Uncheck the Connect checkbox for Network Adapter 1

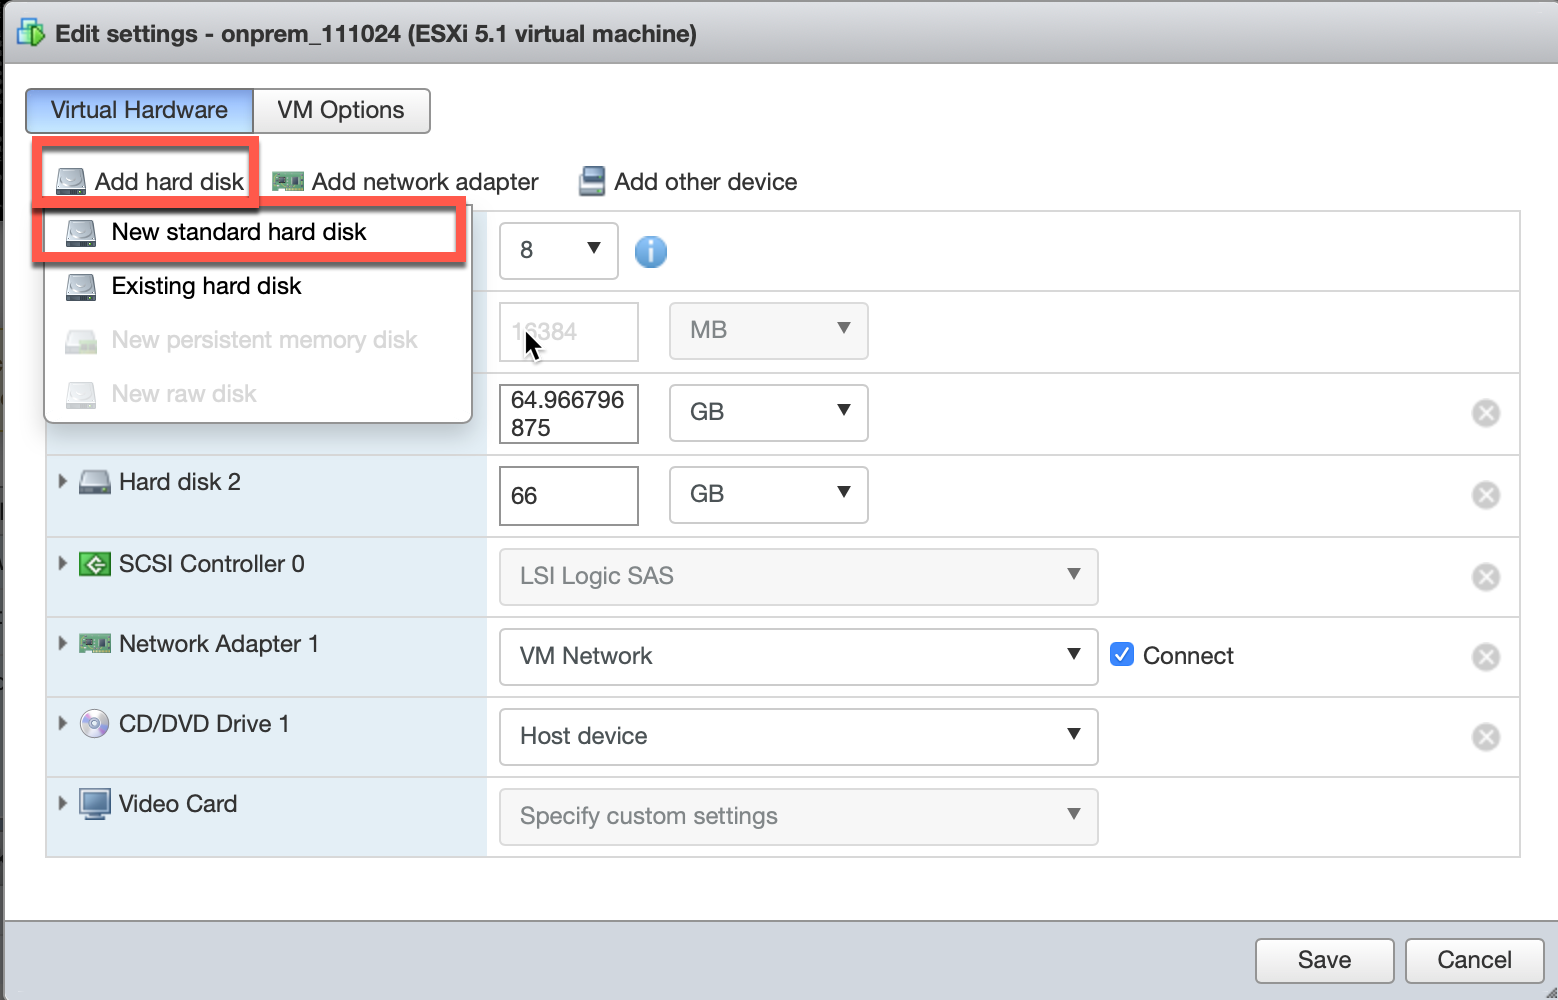tap(1122, 654)
